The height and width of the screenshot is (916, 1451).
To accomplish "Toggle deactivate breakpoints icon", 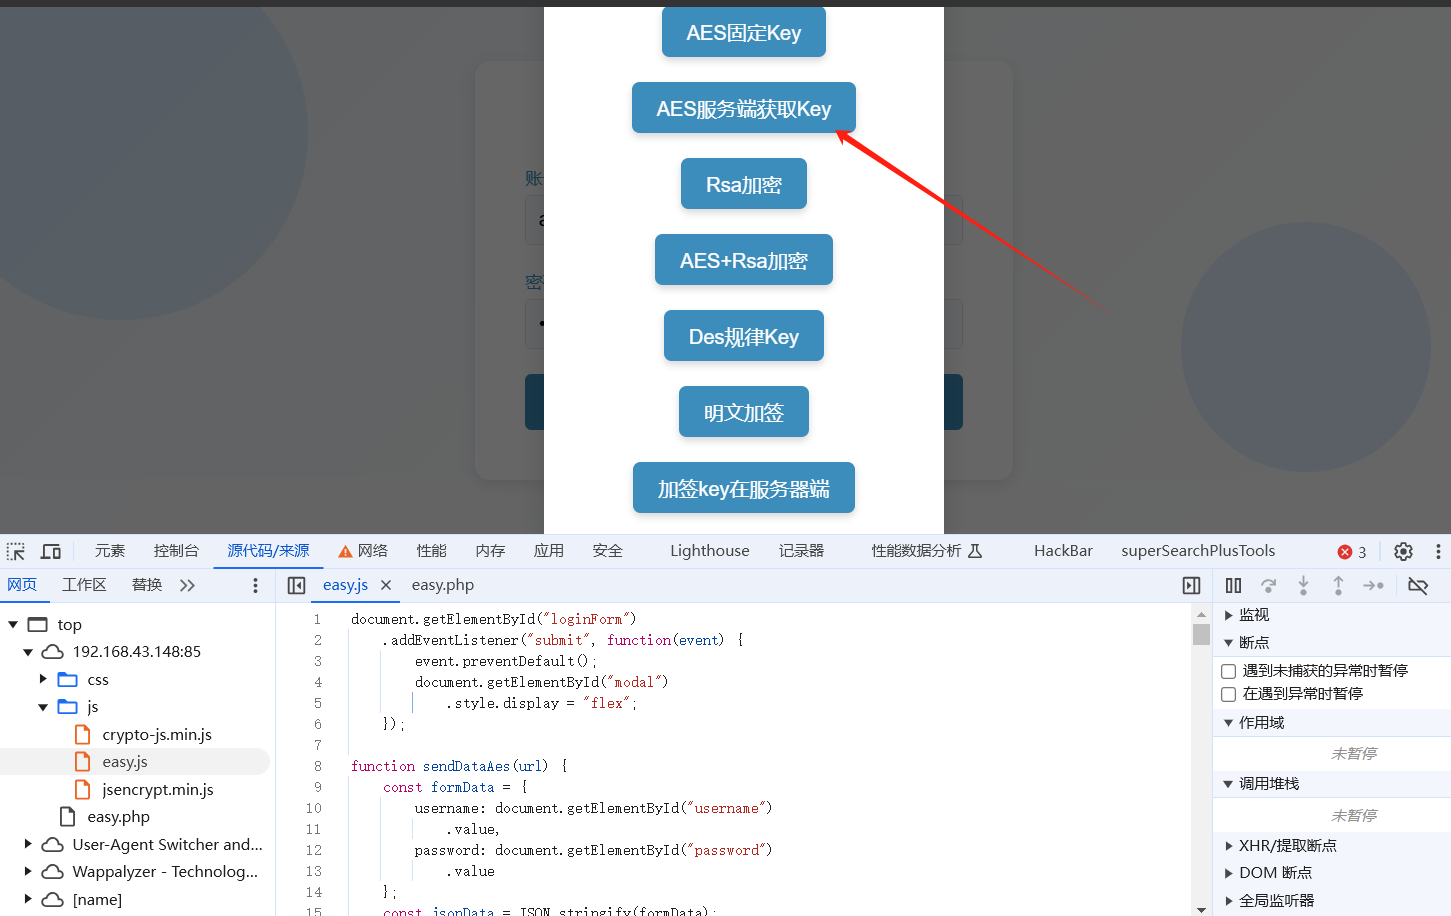I will [x=1418, y=585].
